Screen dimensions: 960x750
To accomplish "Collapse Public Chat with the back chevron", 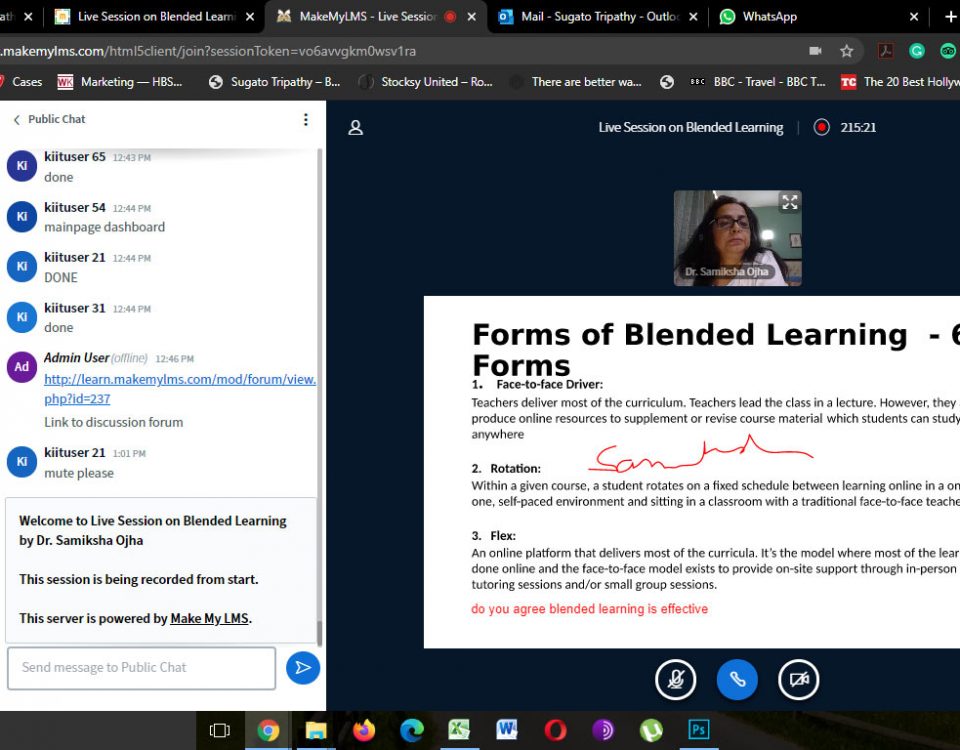I will tap(16, 120).
